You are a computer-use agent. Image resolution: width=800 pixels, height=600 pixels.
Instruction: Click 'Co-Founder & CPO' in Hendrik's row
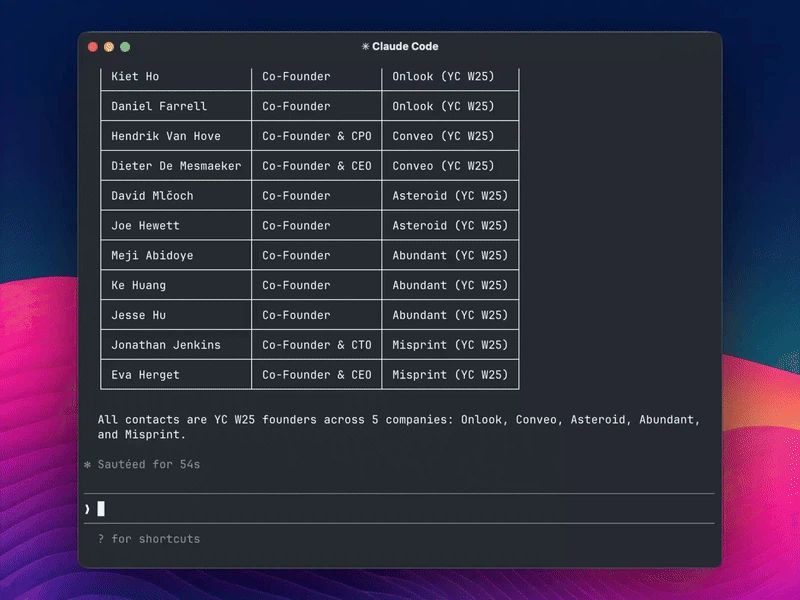(317, 136)
